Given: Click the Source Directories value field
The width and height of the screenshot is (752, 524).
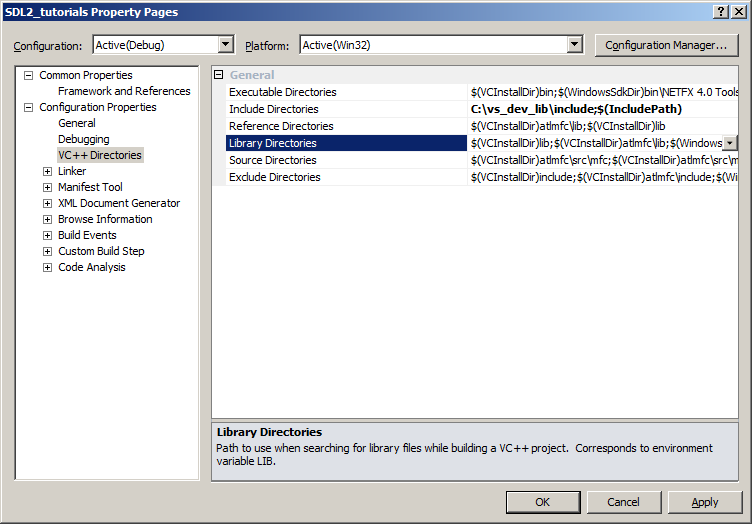Looking at the screenshot, I should 603,160.
